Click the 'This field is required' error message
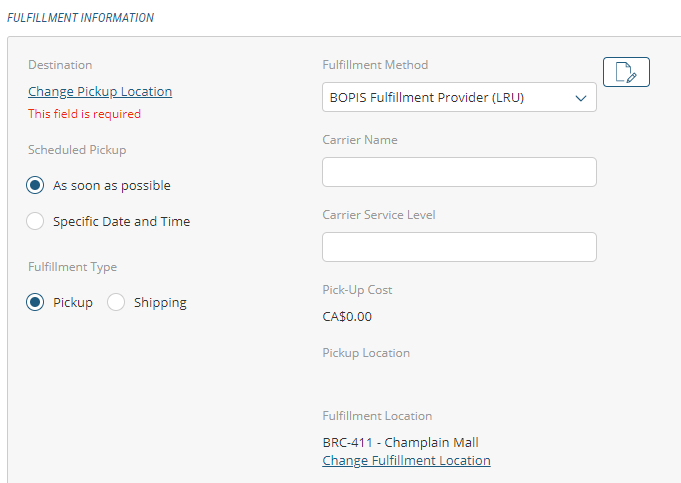Screen dimensions: 681x483 (x=84, y=114)
